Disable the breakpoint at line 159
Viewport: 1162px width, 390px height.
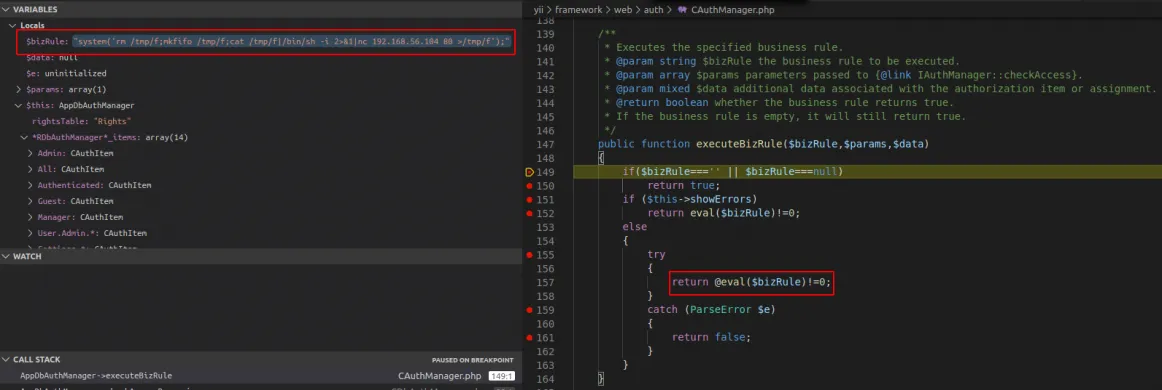[x=529, y=310]
